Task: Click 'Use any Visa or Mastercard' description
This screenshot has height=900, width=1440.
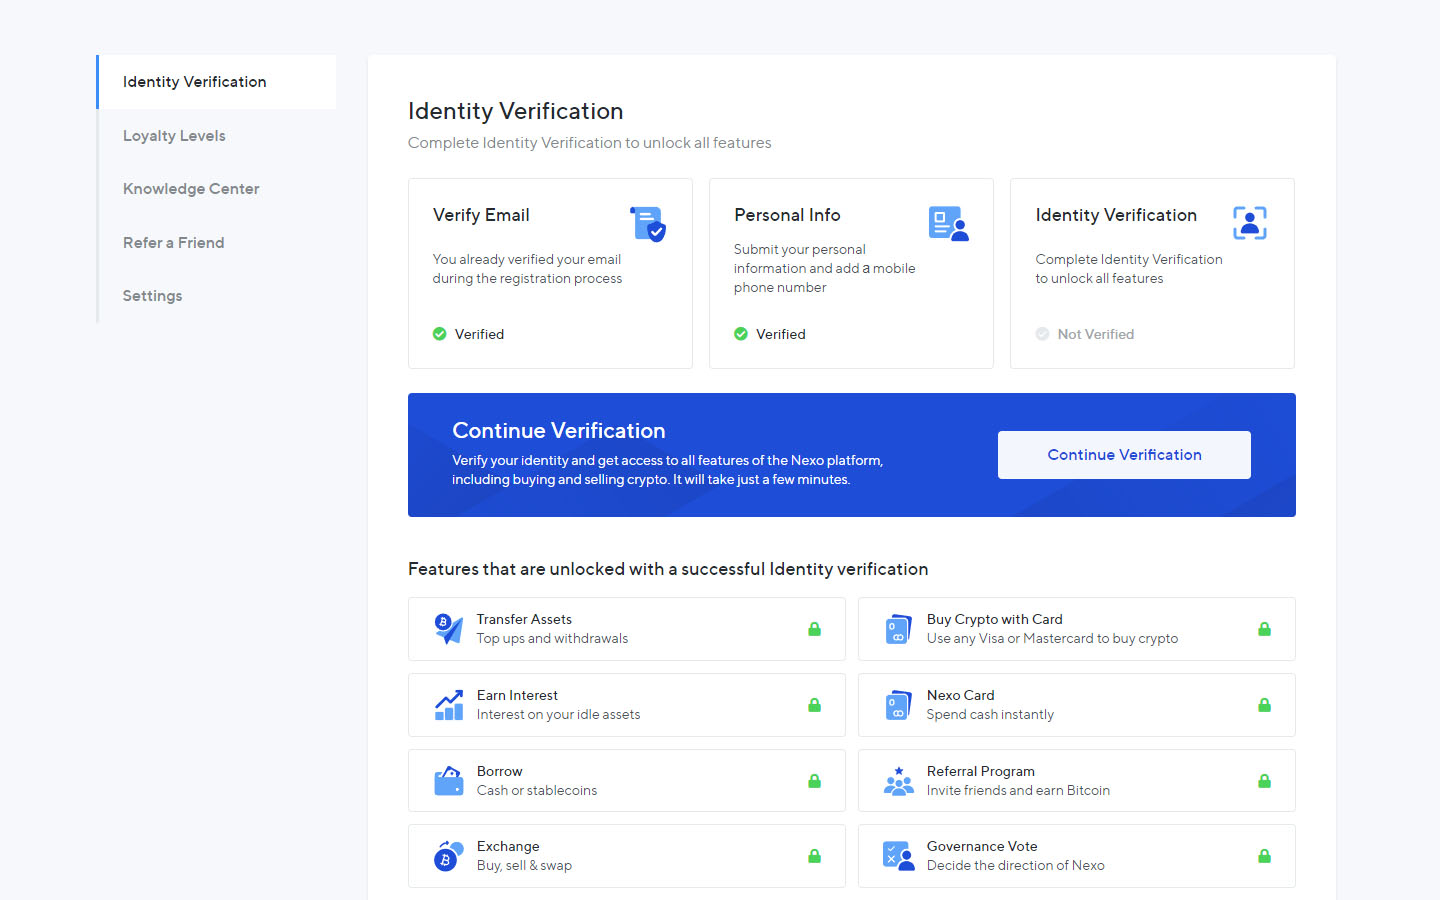Action: click(1052, 638)
